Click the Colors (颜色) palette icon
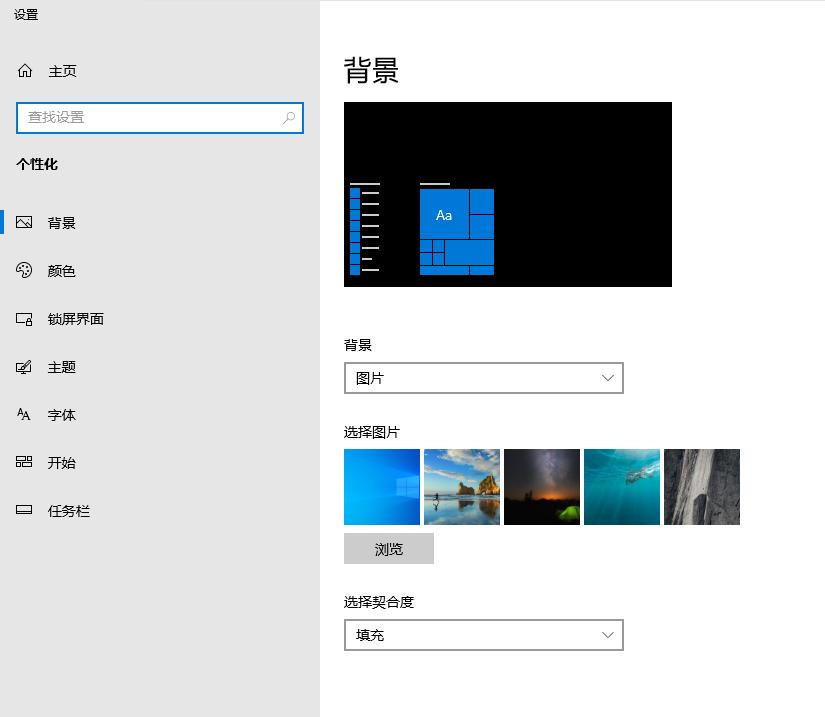The height and width of the screenshot is (717, 825). click(x=25, y=271)
